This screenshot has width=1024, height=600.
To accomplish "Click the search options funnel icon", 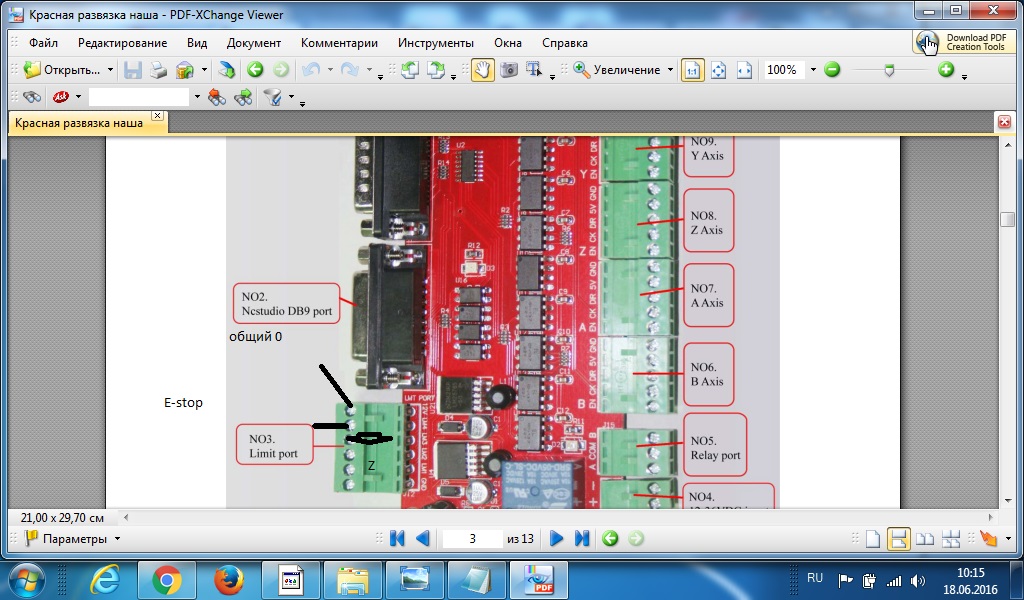I will (x=273, y=97).
